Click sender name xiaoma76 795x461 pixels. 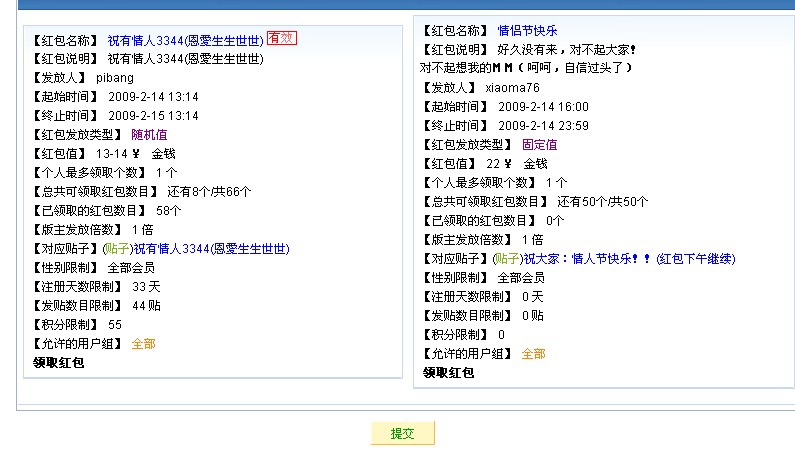coord(512,88)
